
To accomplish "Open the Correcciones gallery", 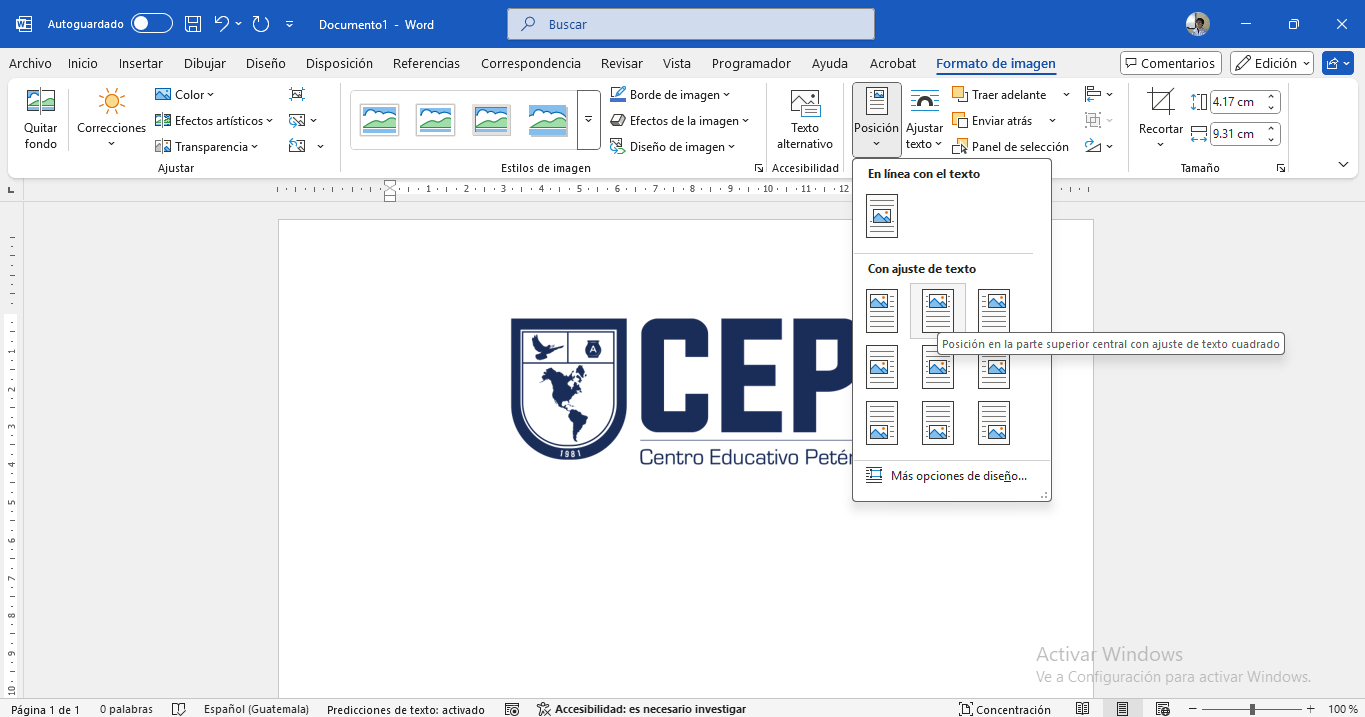I will 111,119.
